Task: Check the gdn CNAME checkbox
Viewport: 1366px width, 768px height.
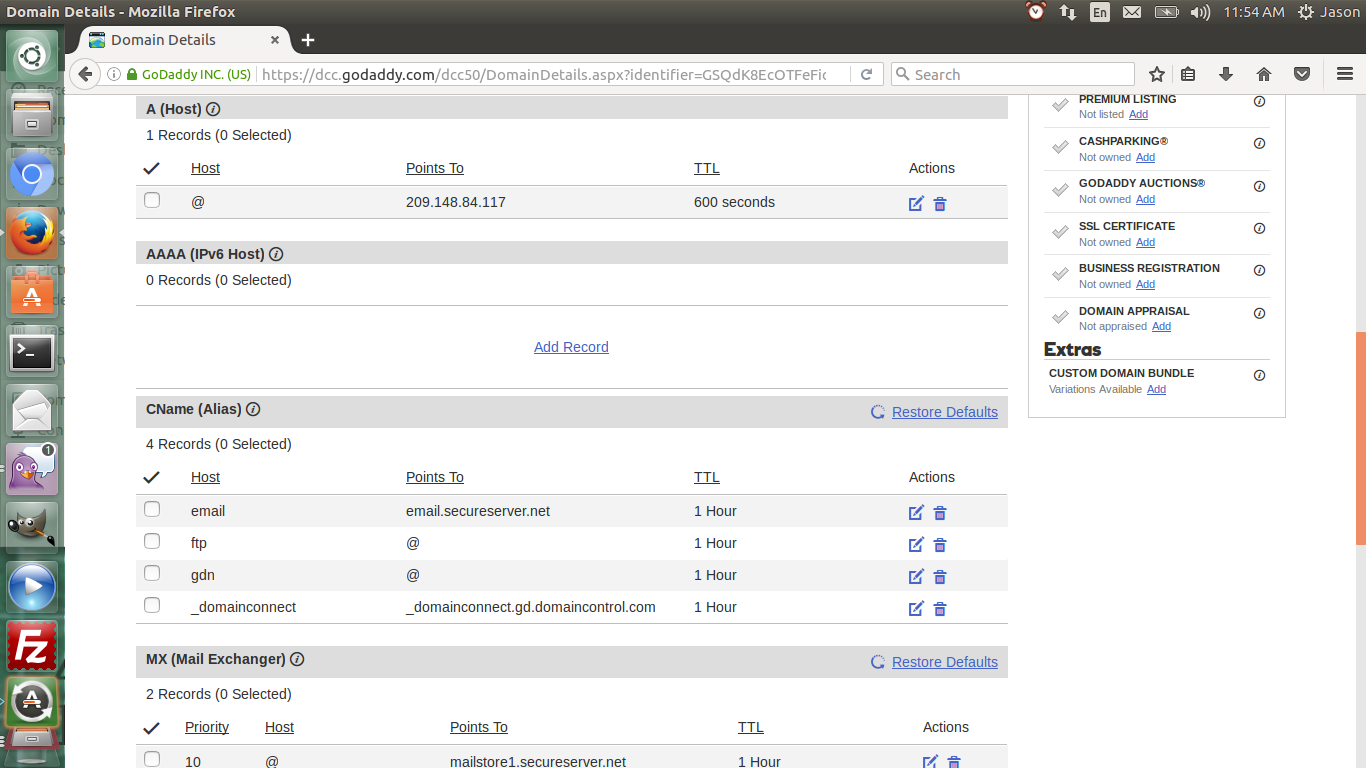Action: click(152, 573)
